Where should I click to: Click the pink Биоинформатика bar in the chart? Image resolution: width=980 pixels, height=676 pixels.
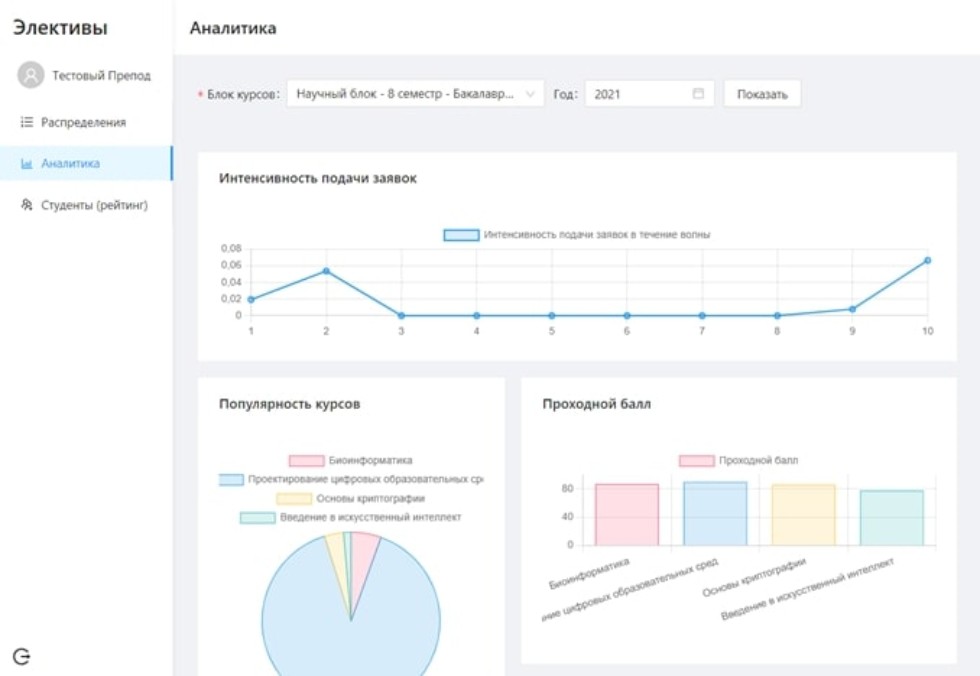pos(626,515)
